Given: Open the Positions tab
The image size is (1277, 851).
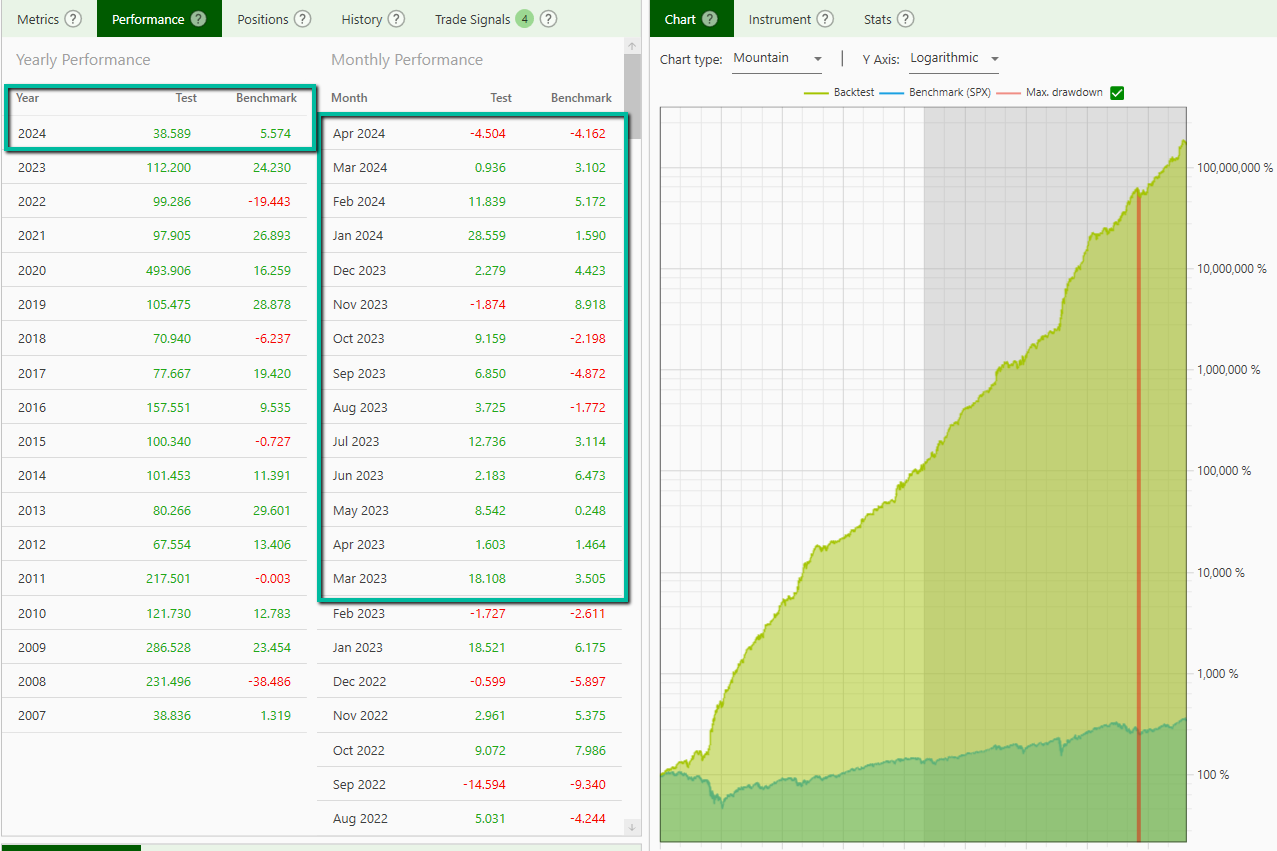Looking at the screenshot, I should coord(263,19).
